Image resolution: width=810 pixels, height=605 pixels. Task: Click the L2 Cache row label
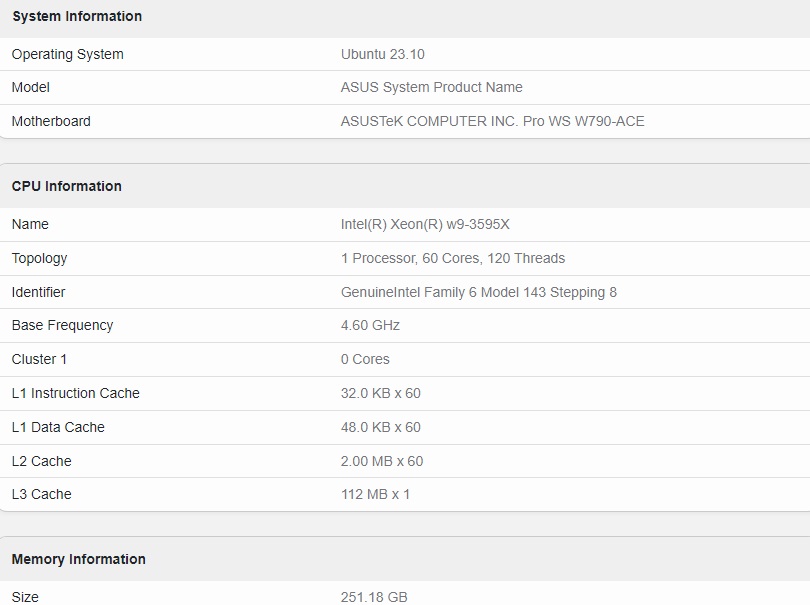coord(41,461)
